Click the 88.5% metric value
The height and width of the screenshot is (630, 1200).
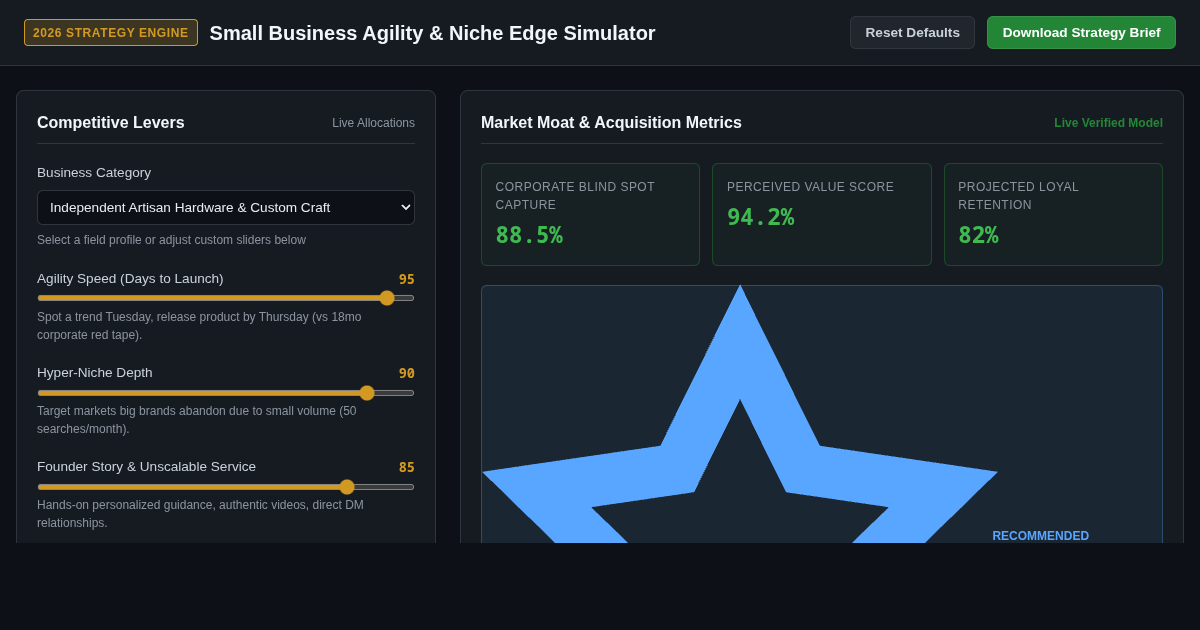tap(529, 235)
